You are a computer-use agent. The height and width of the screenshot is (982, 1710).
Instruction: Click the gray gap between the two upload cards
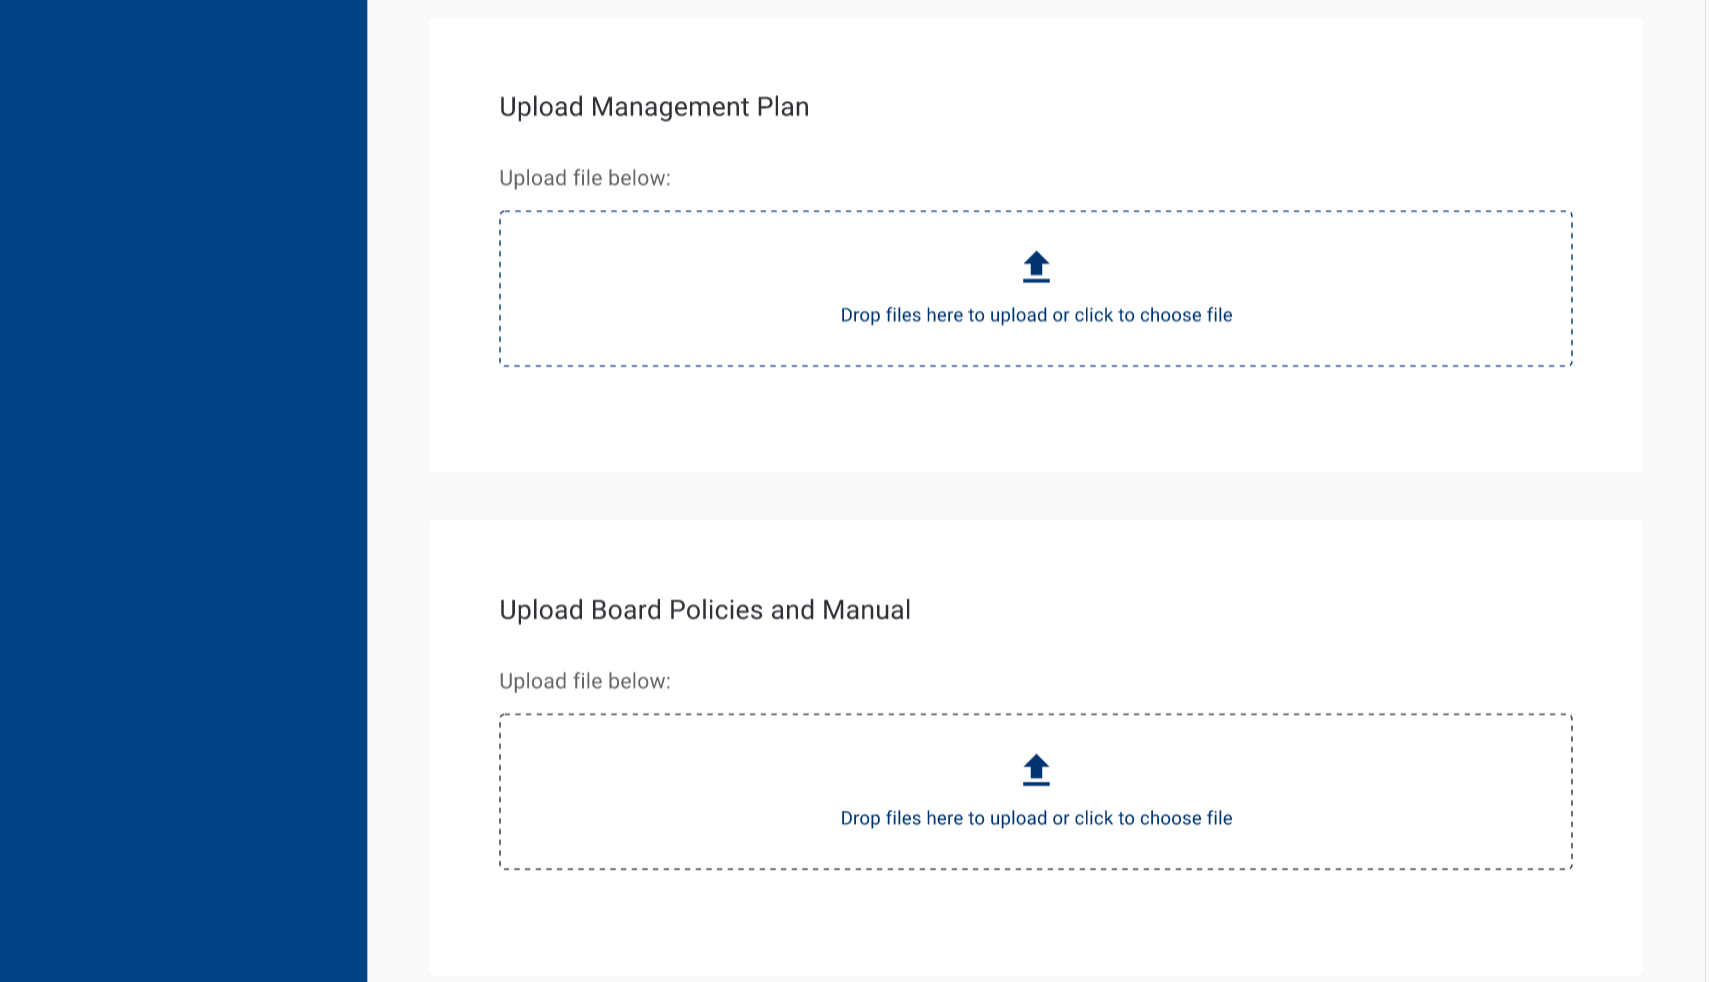[1036, 496]
